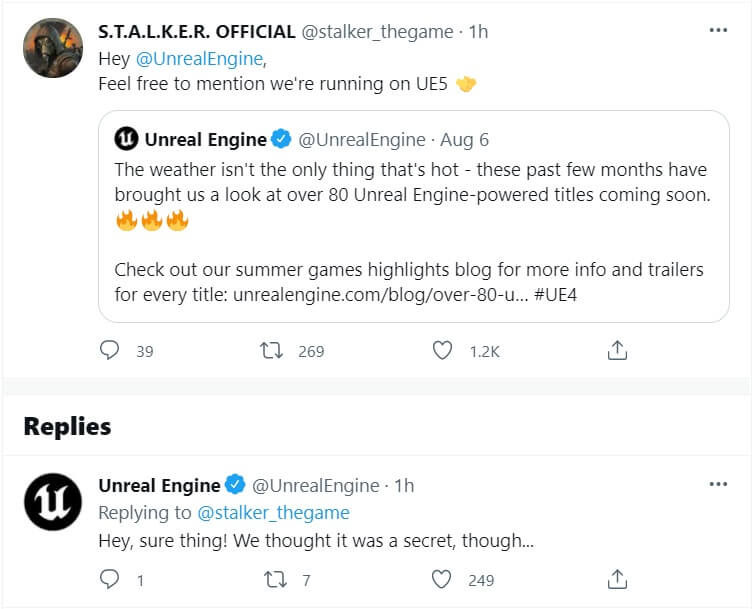Image resolution: width=755 pixels, height=609 pixels.
Task: Like Unreal Engine's reply tweet
Action: [x=442, y=579]
